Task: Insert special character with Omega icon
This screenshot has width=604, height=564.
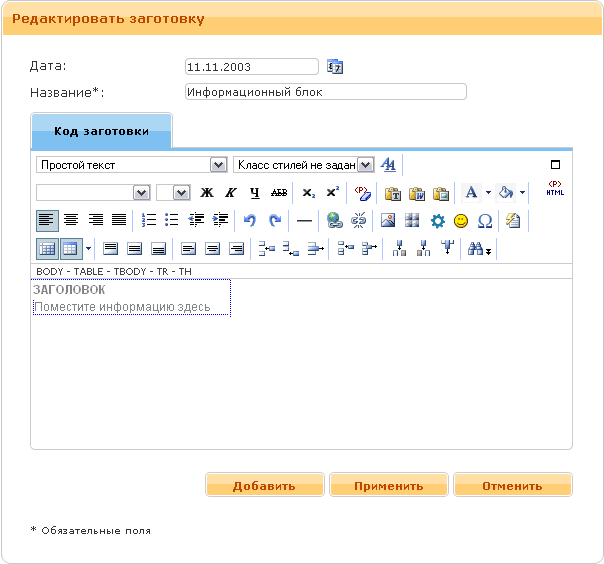Action: [485, 220]
